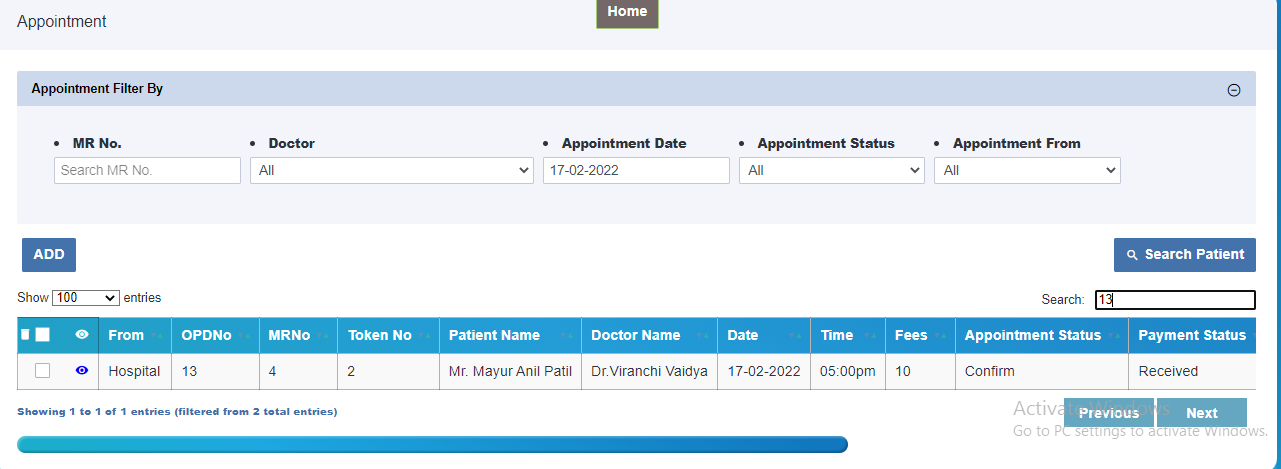Sort by the OPDNo column
This screenshot has width=1281, height=469.
215,335
